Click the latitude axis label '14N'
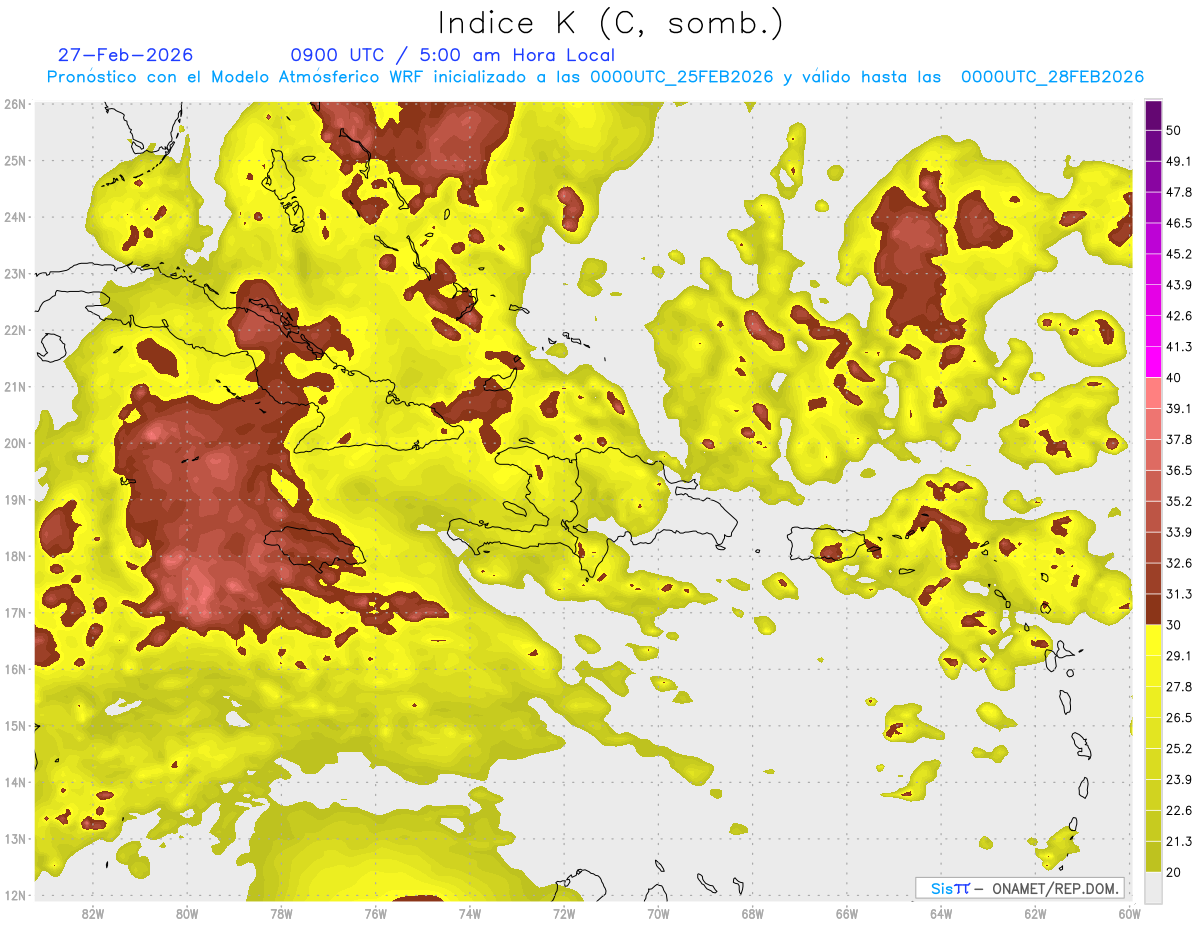Screen dimensions: 1200x927 pos(15,782)
